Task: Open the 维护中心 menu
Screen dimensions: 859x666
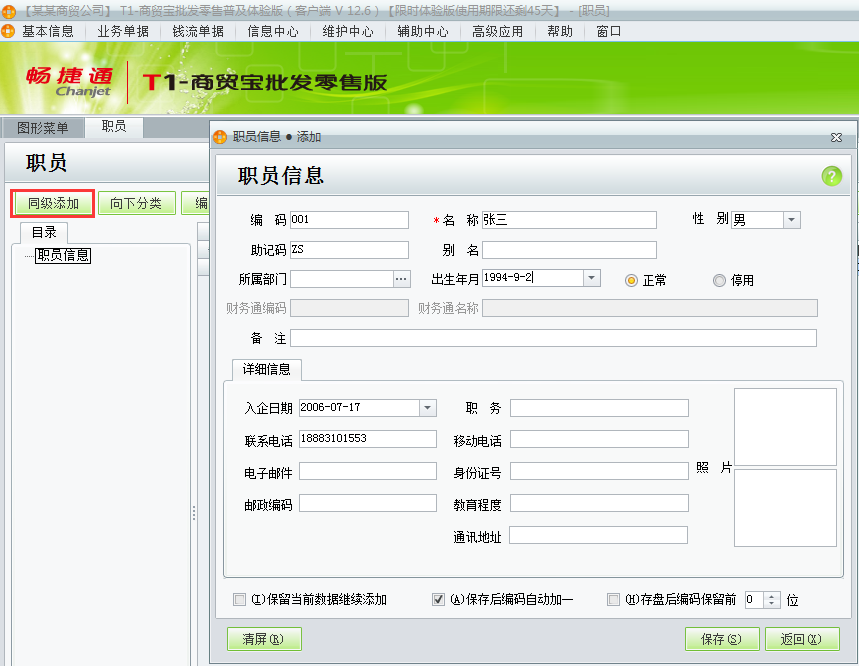Action: [x=349, y=31]
